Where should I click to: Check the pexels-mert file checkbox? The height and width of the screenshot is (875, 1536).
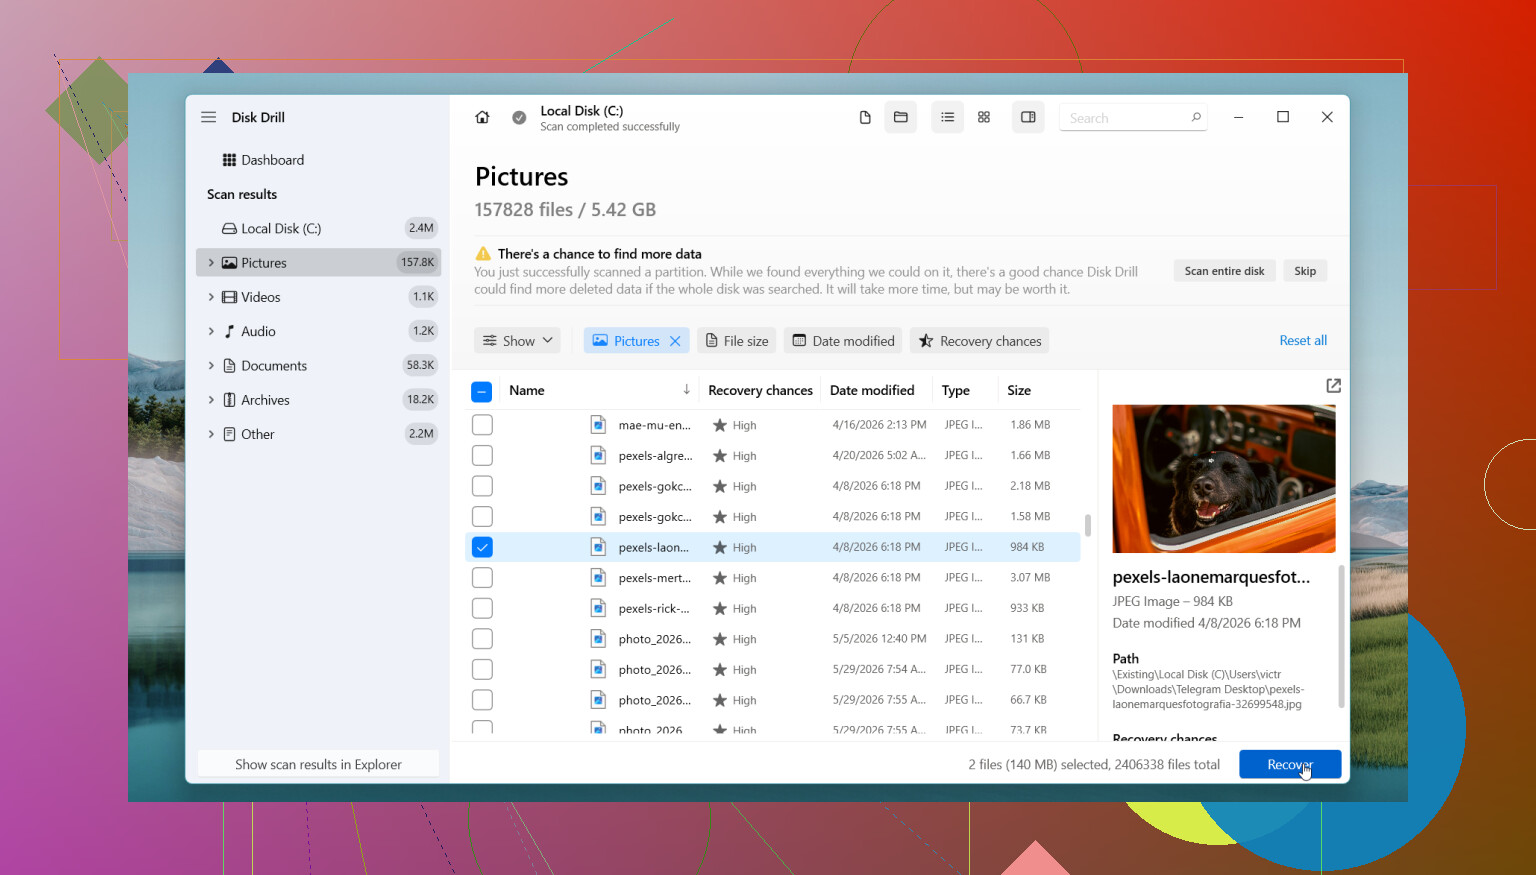pos(482,578)
